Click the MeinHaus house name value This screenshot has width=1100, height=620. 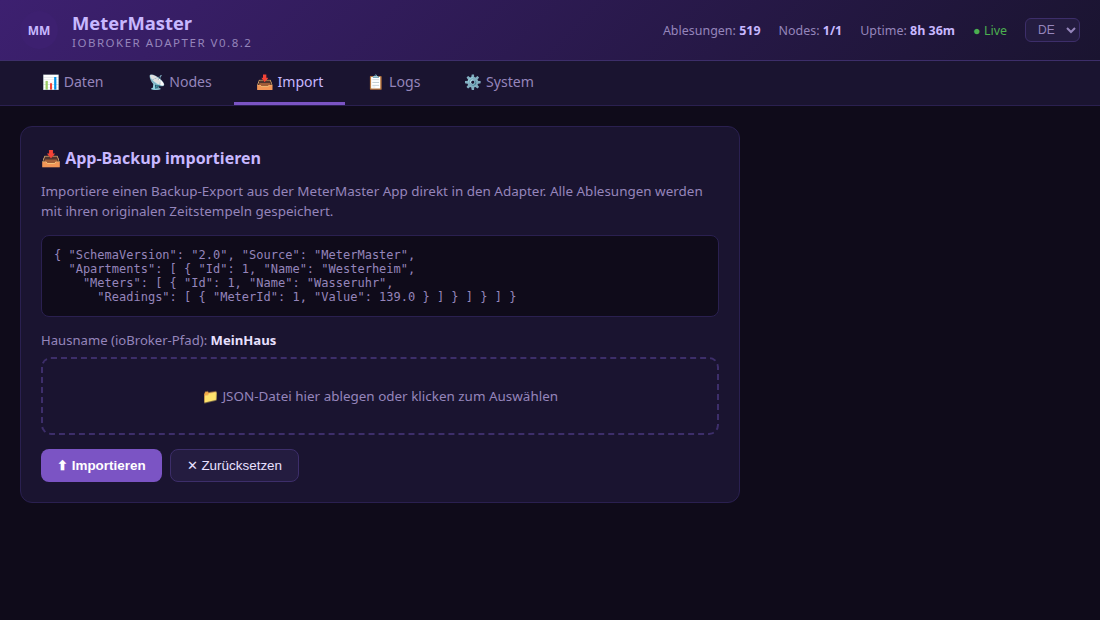tap(243, 341)
